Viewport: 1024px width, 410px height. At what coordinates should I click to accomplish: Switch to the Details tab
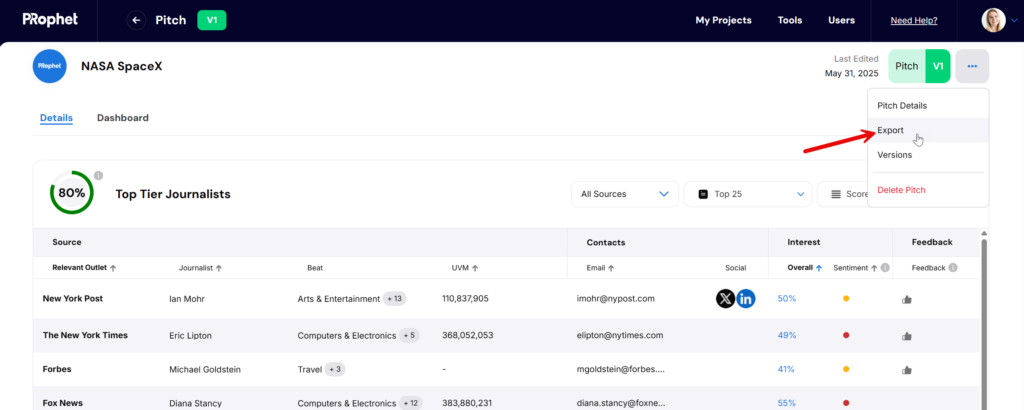click(56, 118)
